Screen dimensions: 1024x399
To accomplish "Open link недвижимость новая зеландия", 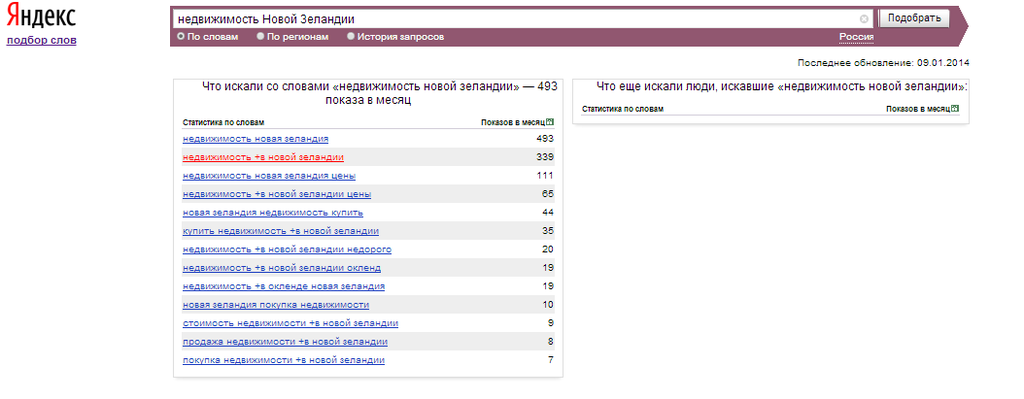I will [x=255, y=139].
